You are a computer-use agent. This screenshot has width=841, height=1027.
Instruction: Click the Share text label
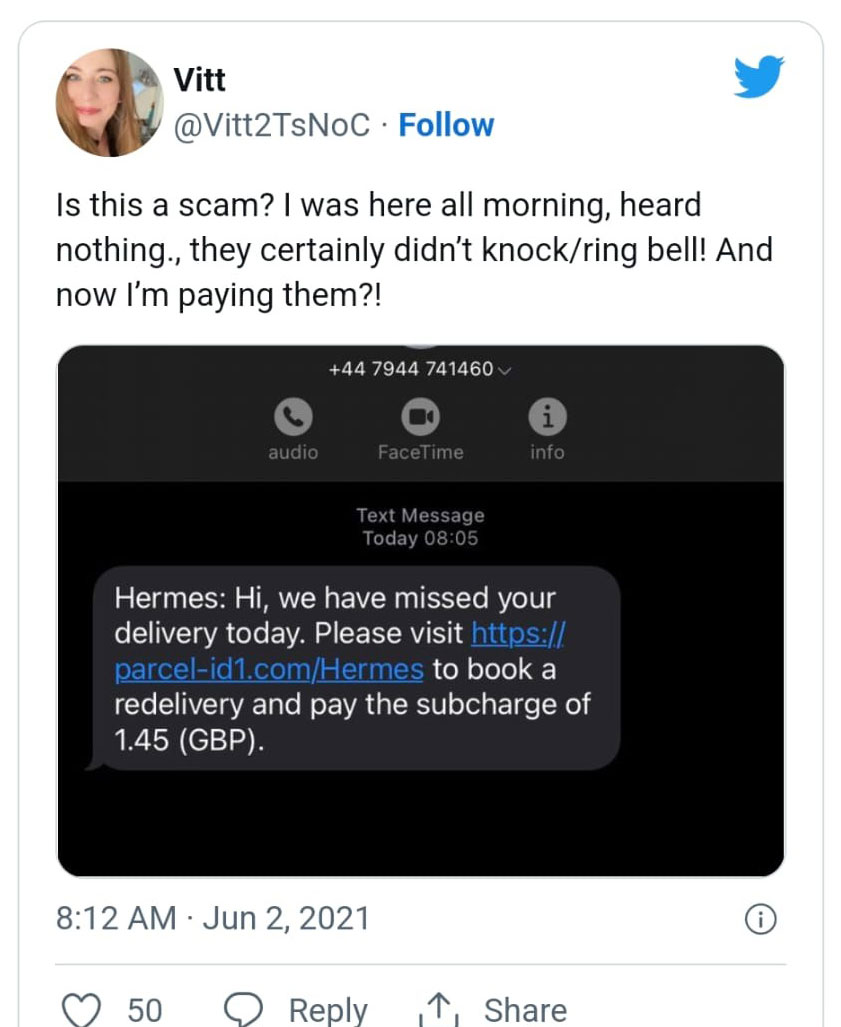click(525, 1009)
